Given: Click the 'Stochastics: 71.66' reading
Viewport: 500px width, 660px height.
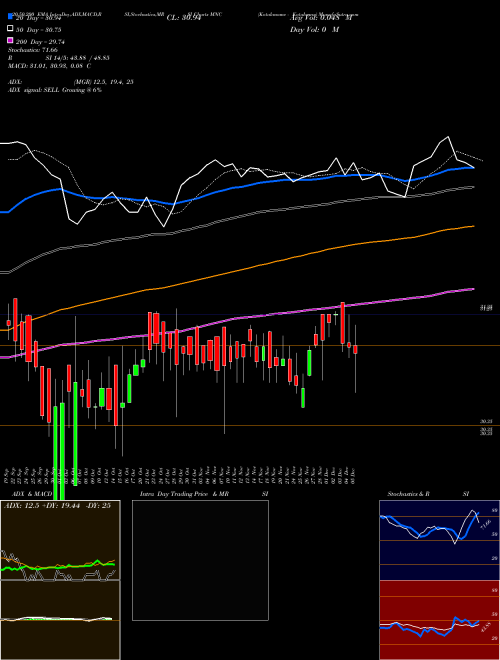Looking at the screenshot, I should pos(32,50).
